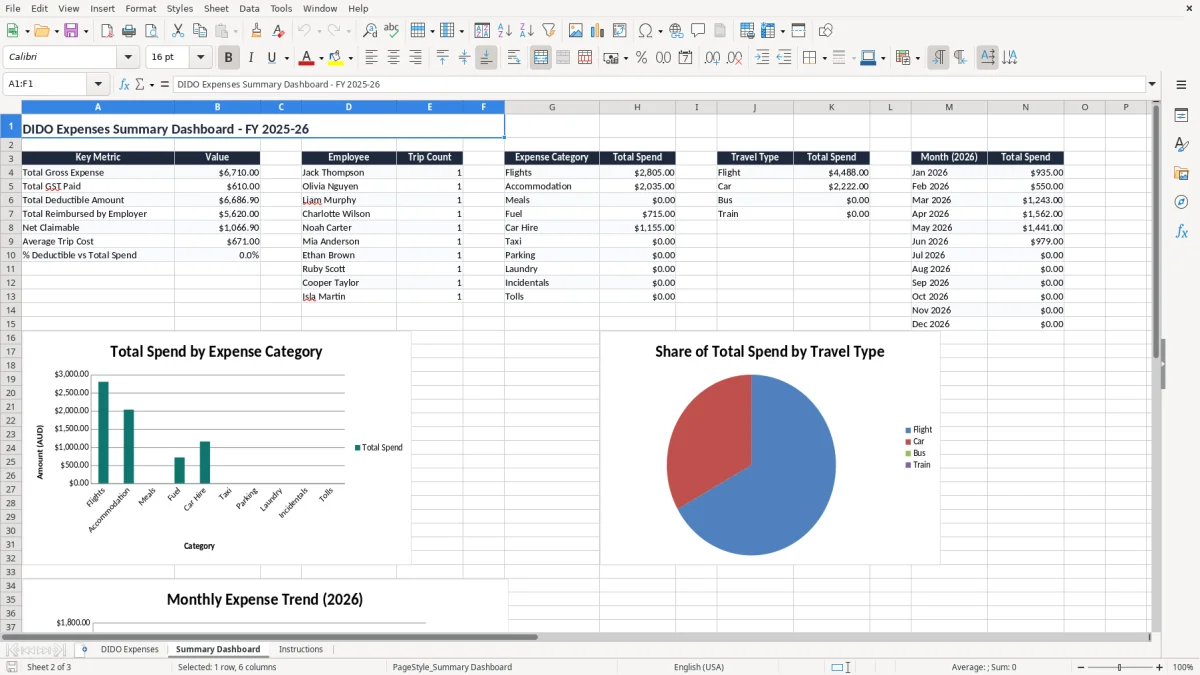Toggle left-to-right text direction
This screenshot has height=675, width=1200.
pyautogui.click(x=938, y=58)
